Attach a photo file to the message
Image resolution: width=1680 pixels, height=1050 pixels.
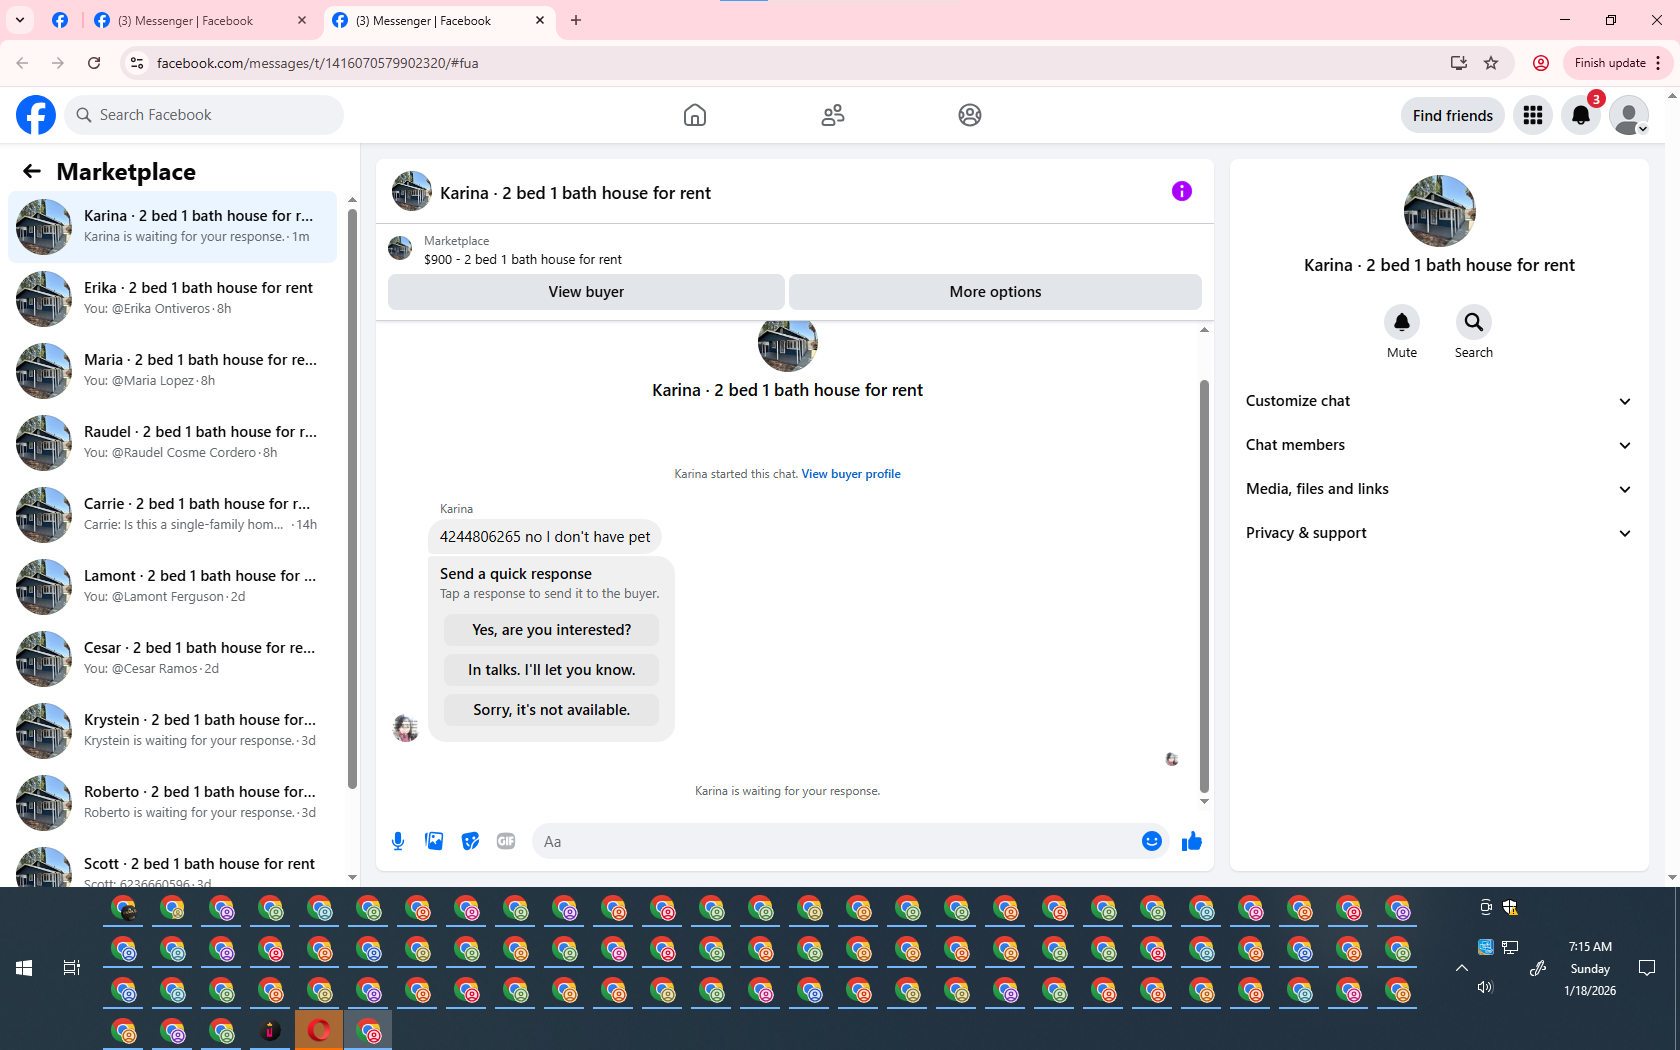pos(434,841)
